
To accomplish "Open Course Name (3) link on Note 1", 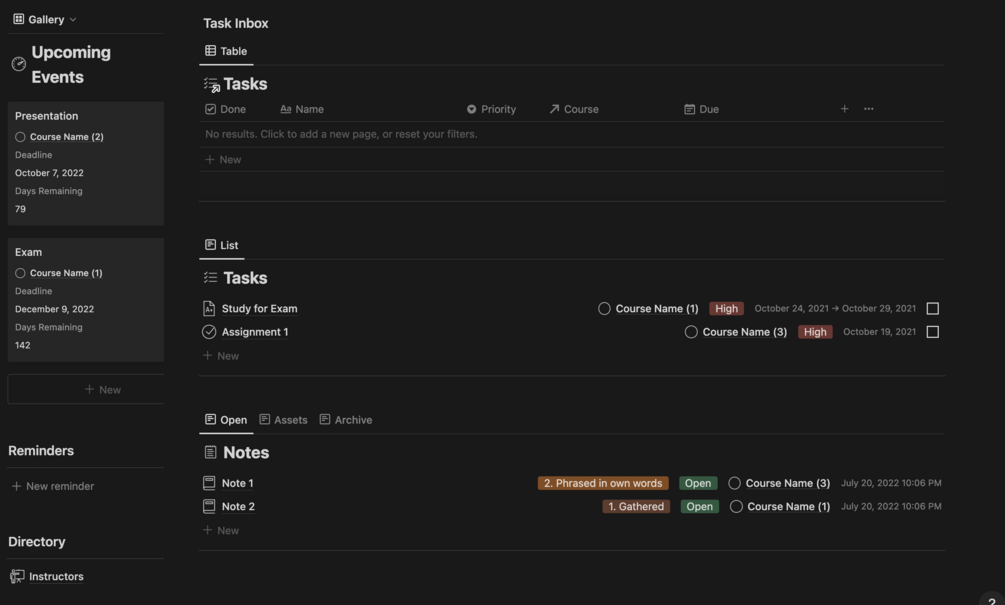I will 787,483.
